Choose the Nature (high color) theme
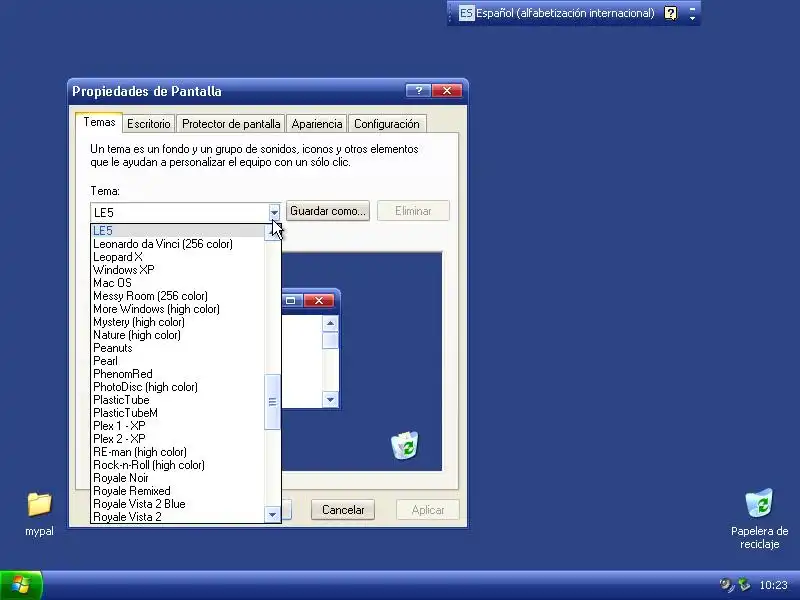 [178, 335]
